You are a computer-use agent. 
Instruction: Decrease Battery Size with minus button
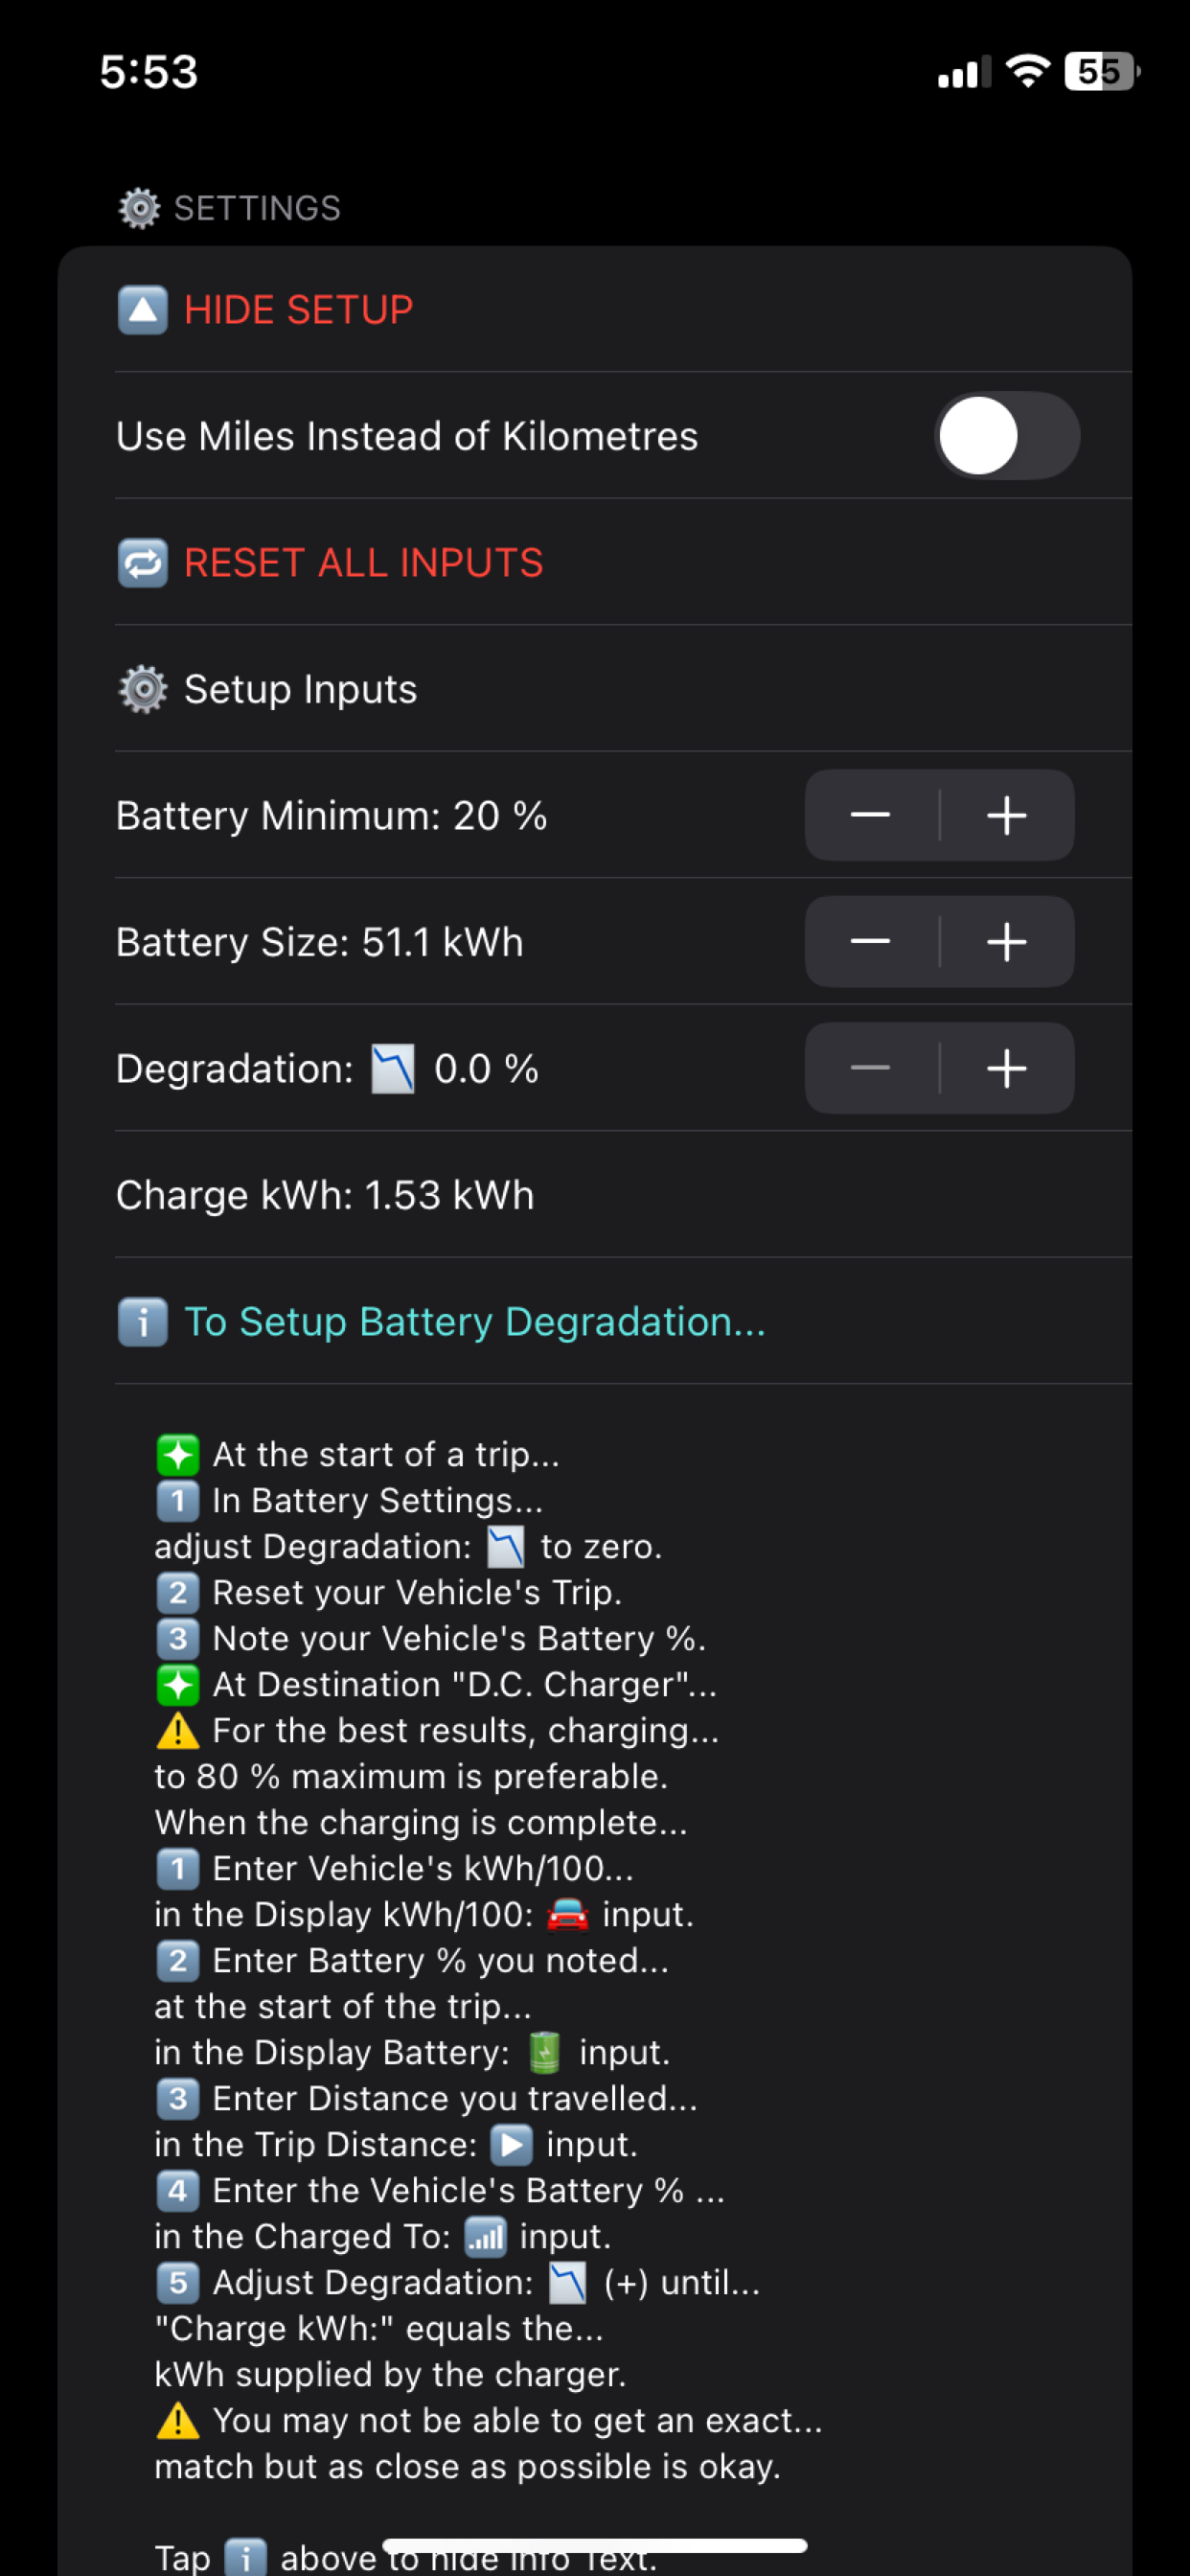click(871, 942)
